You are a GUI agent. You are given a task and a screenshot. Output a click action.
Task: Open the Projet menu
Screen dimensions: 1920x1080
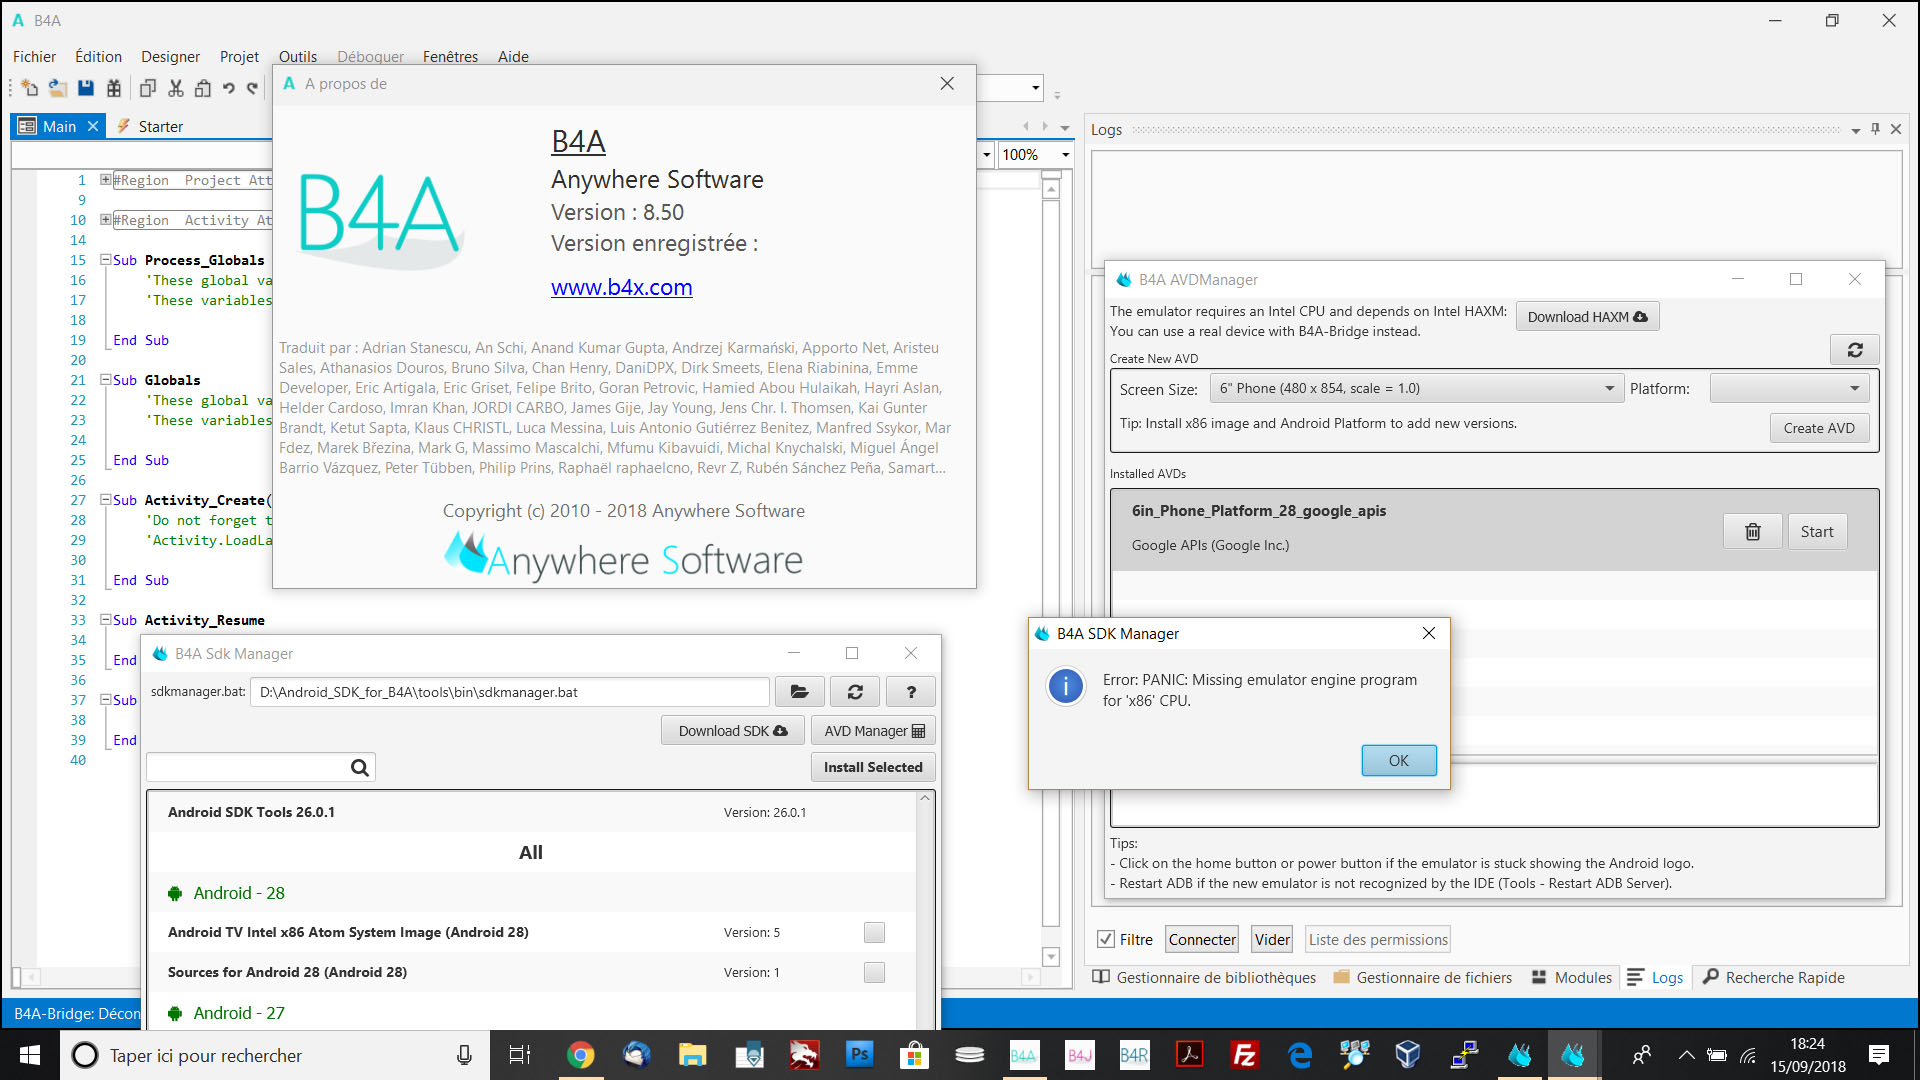[239, 57]
